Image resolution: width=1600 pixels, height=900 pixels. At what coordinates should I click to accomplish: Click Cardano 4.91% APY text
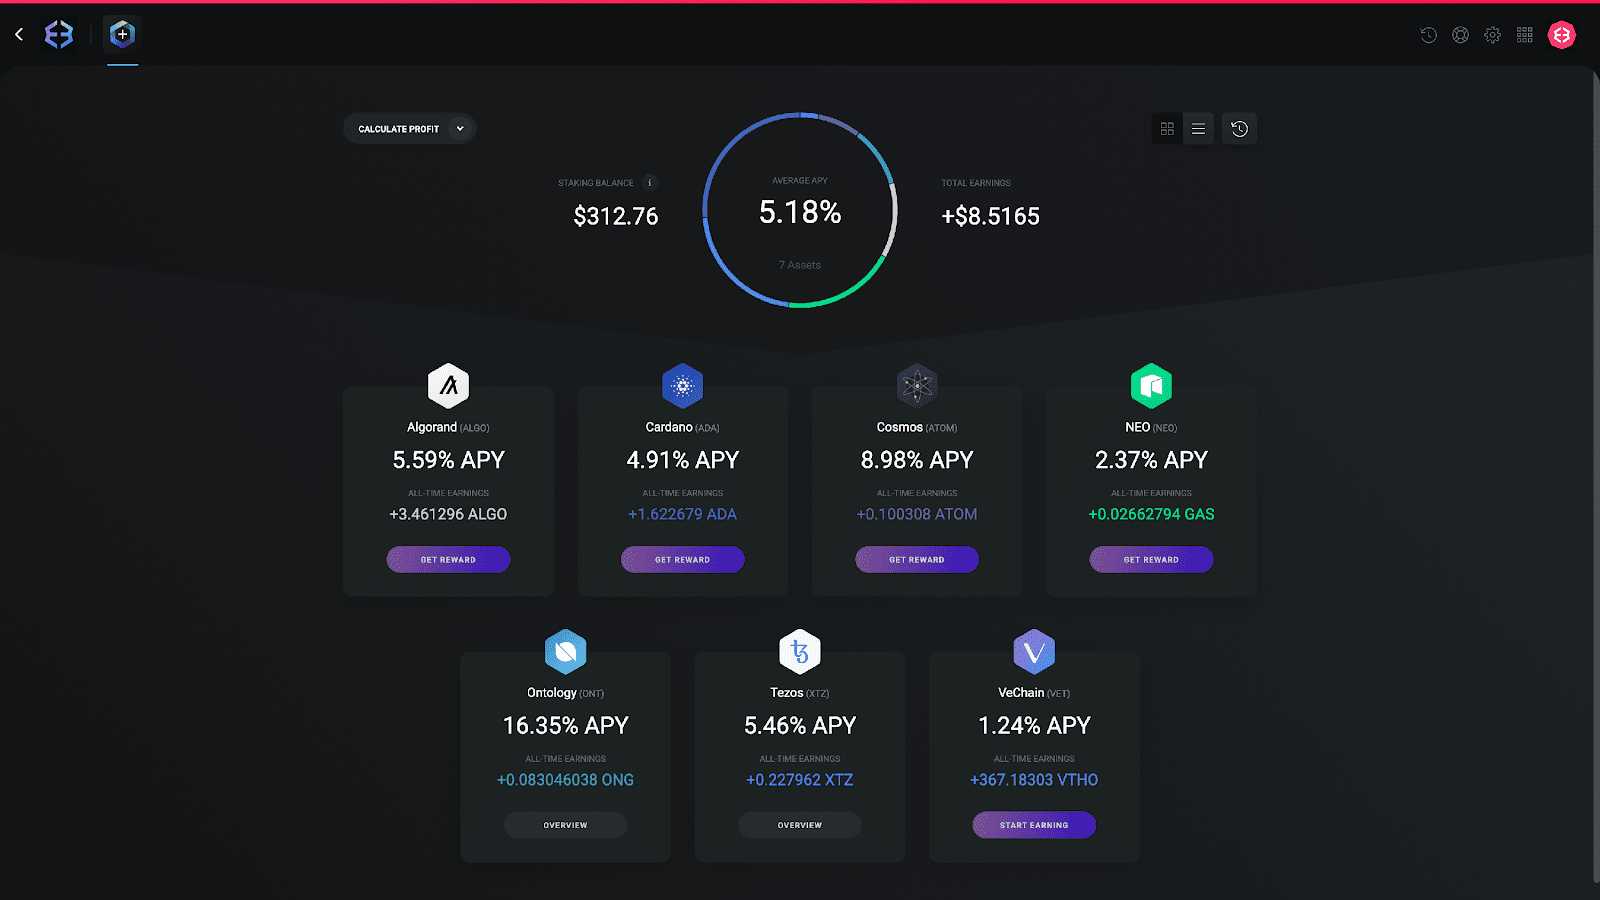[x=683, y=460]
